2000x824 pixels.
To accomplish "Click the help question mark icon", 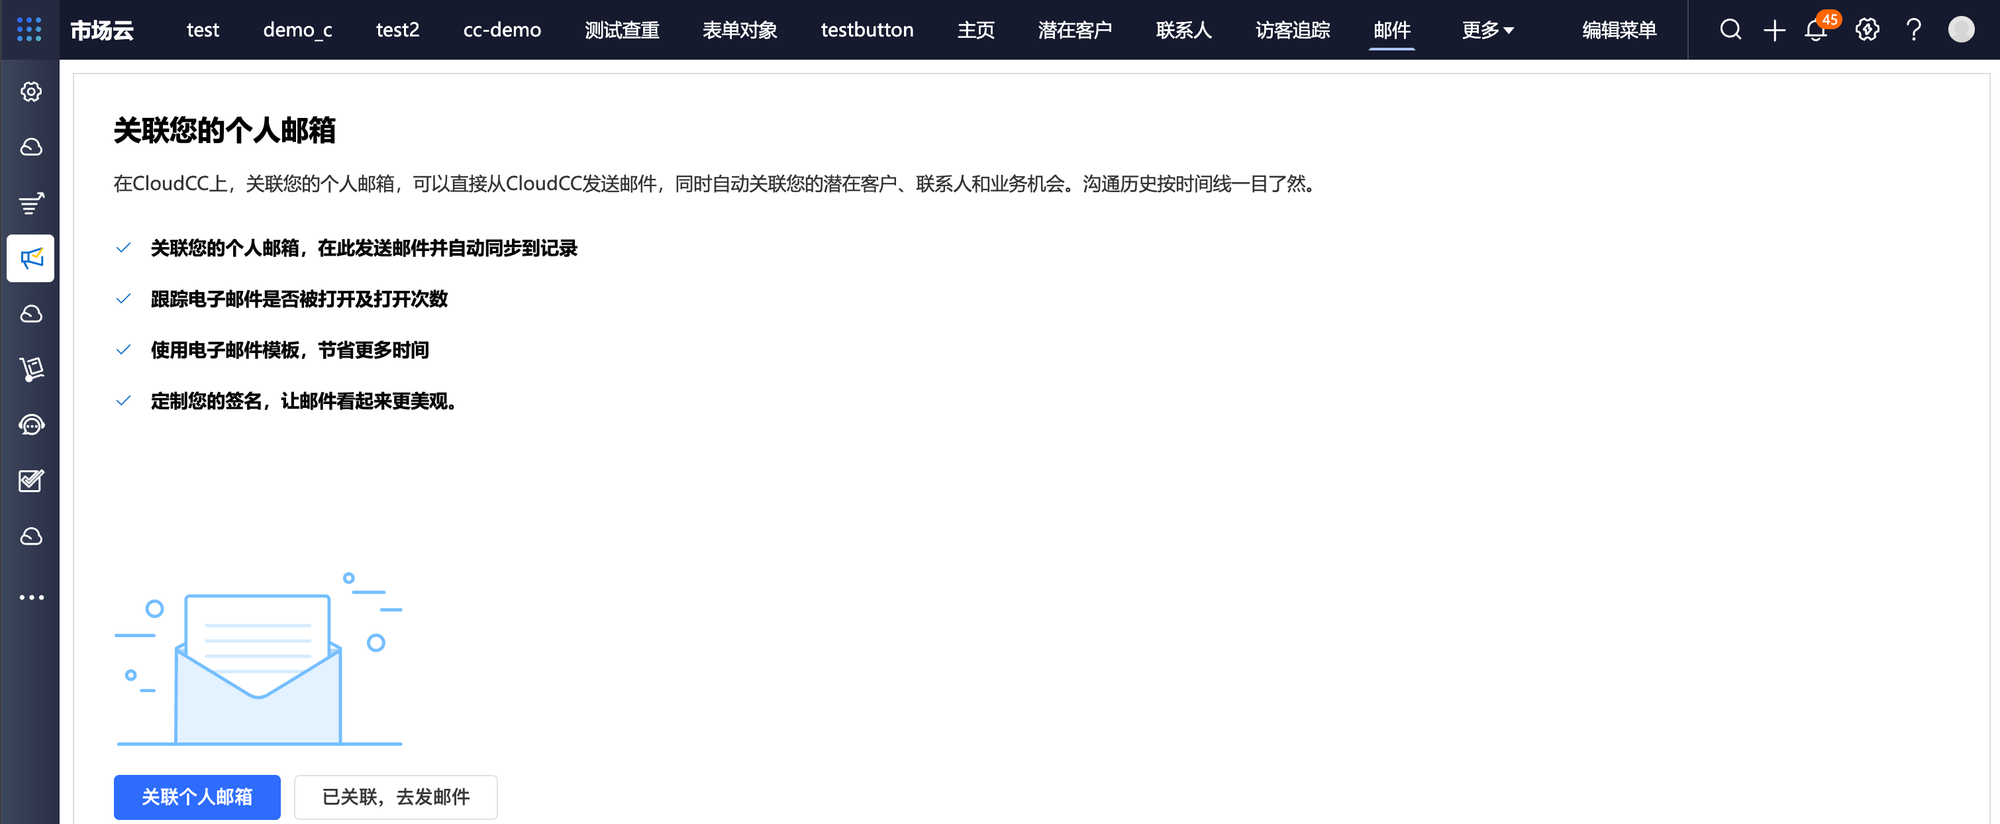I will click(x=1913, y=30).
